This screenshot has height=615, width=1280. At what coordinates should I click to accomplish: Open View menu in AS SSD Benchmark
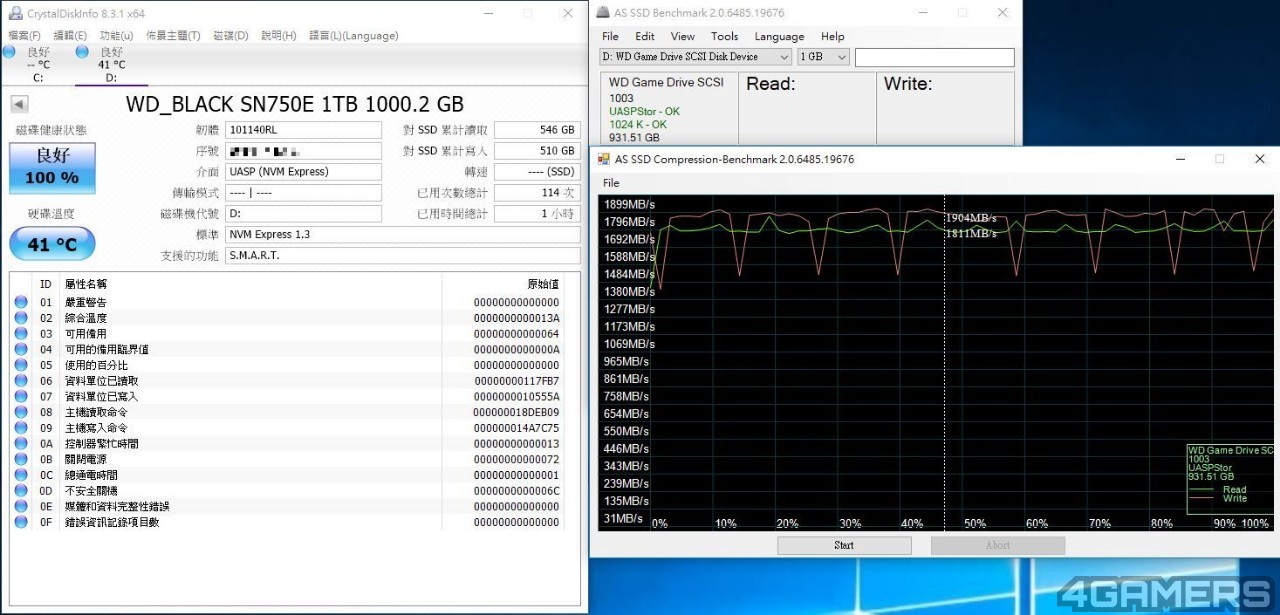[683, 36]
